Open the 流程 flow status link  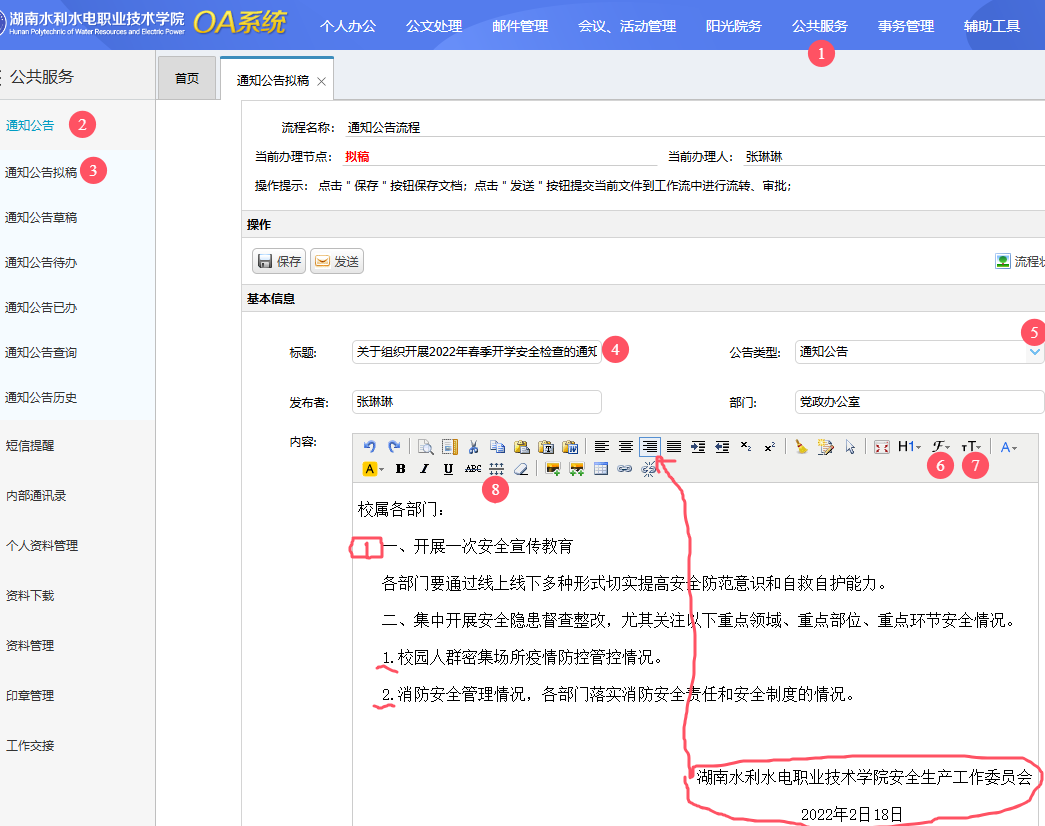tap(1020, 261)
